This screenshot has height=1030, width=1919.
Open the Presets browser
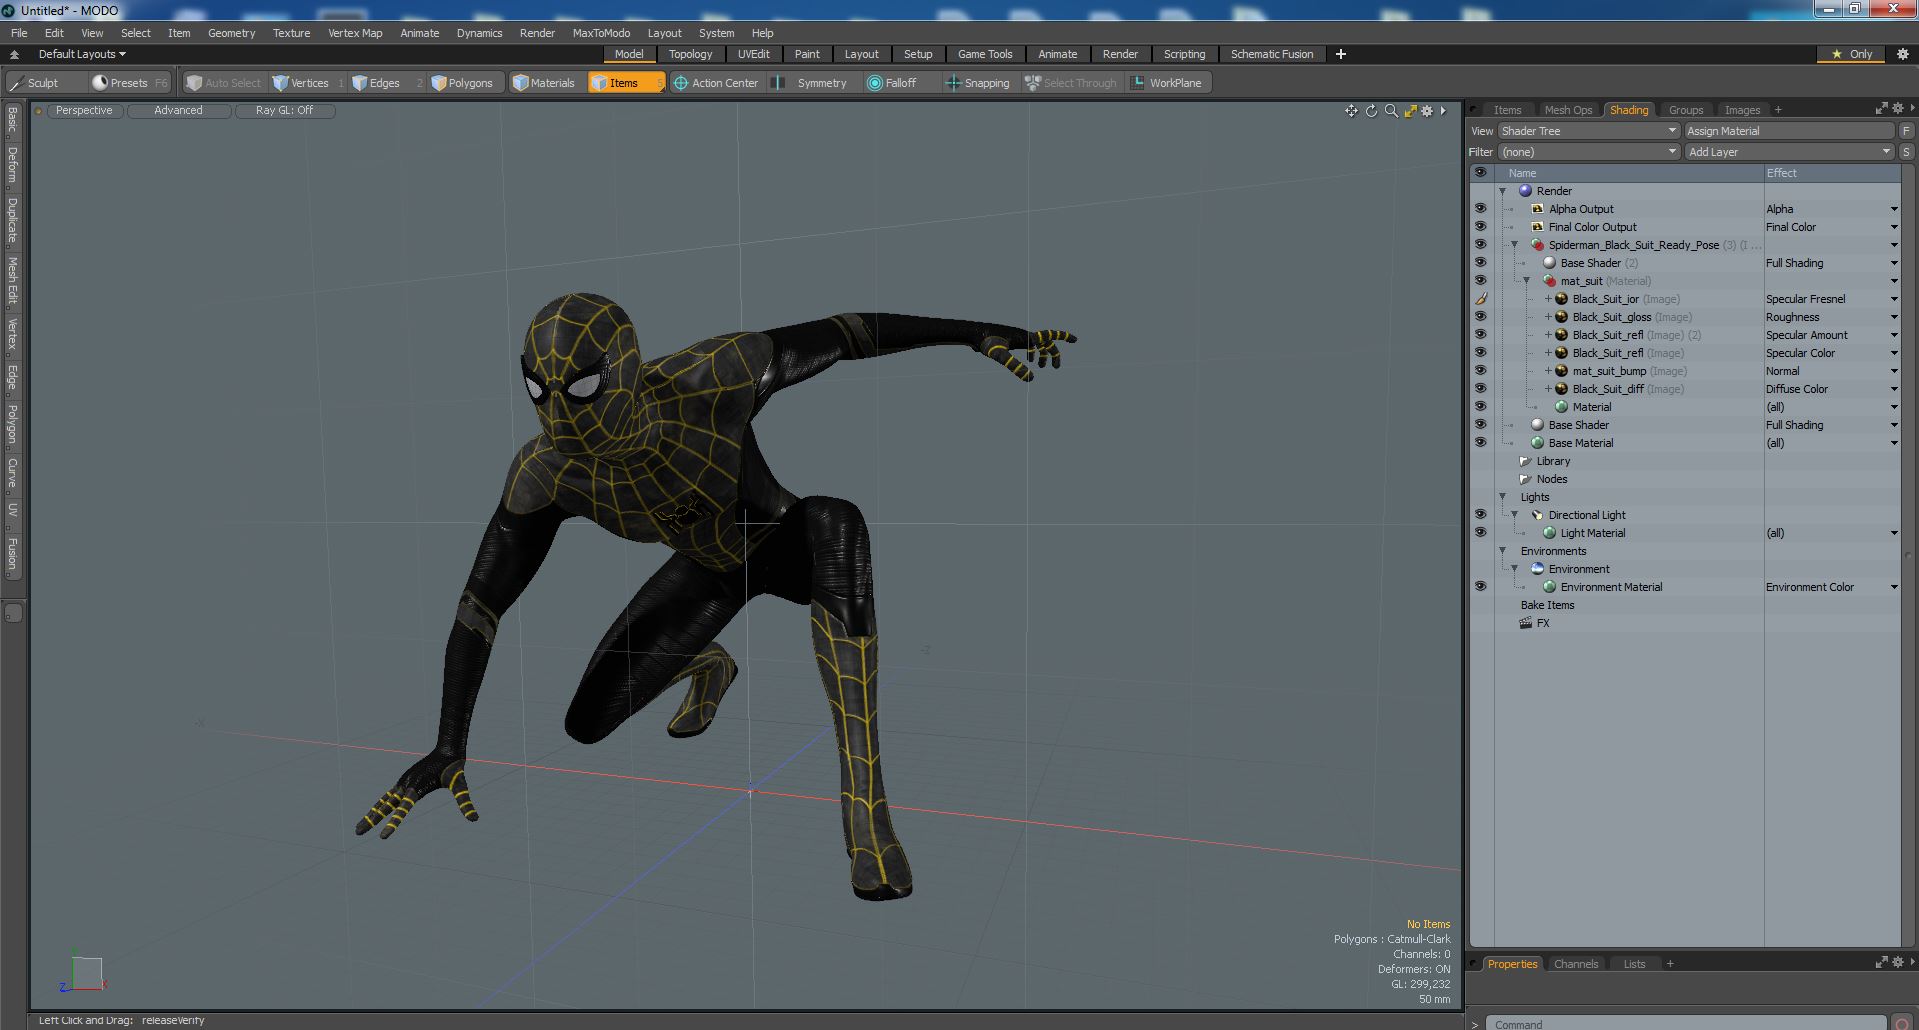coord(129,83)
